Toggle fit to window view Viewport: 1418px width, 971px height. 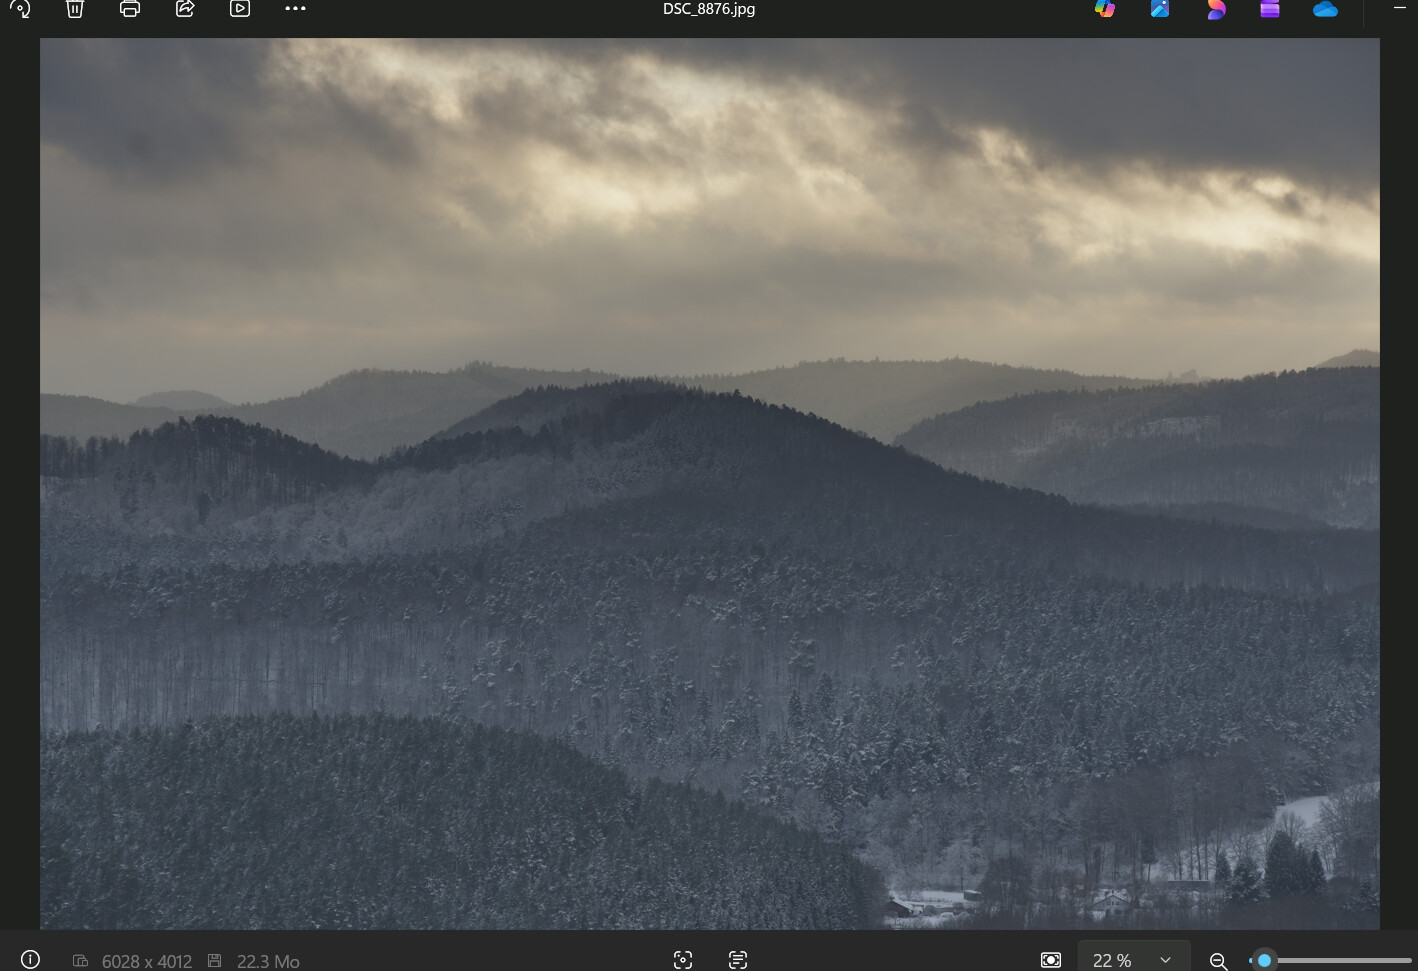tap(1051, 960)
